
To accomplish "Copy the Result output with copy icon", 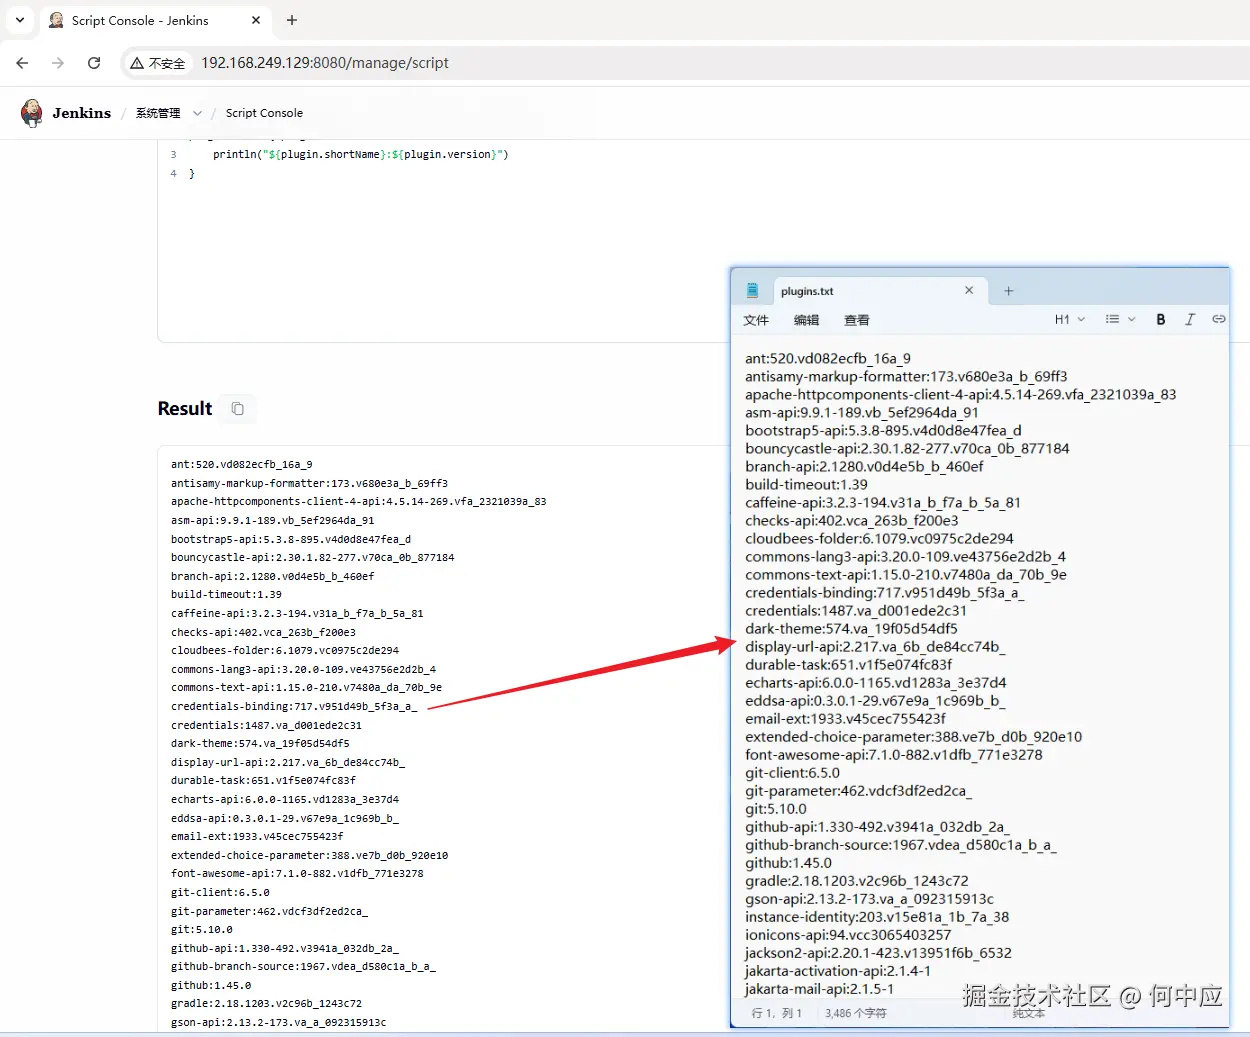I will click(x=237, y=408).
